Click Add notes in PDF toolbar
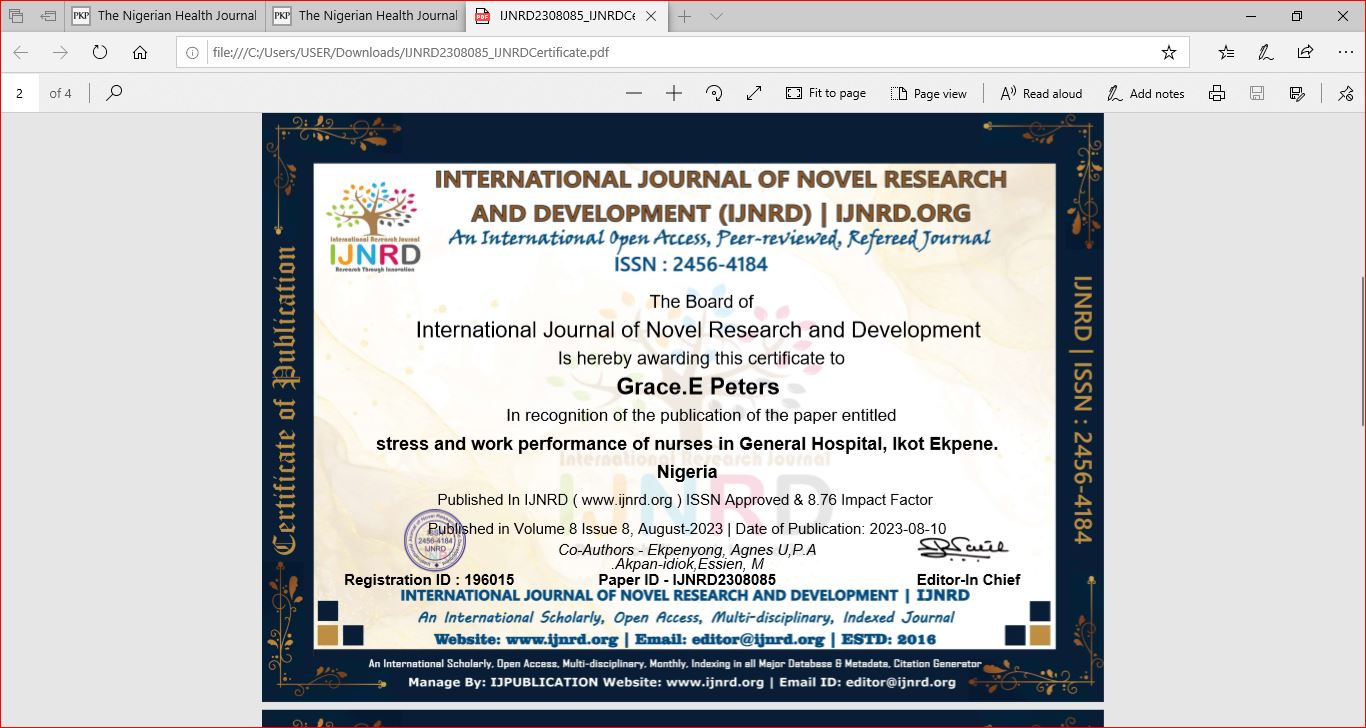 click(1146, 93)
